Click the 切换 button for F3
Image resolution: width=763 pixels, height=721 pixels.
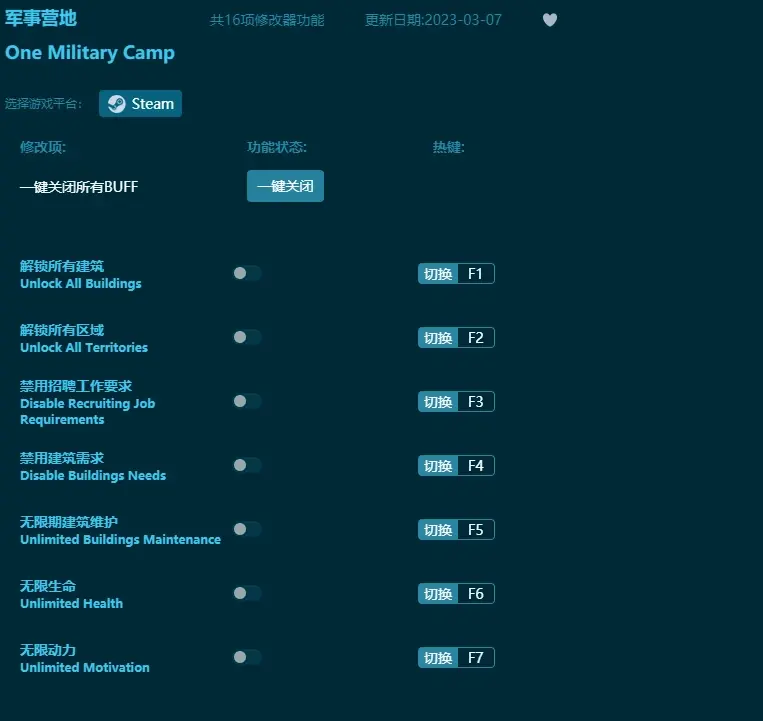pos(438,401)
